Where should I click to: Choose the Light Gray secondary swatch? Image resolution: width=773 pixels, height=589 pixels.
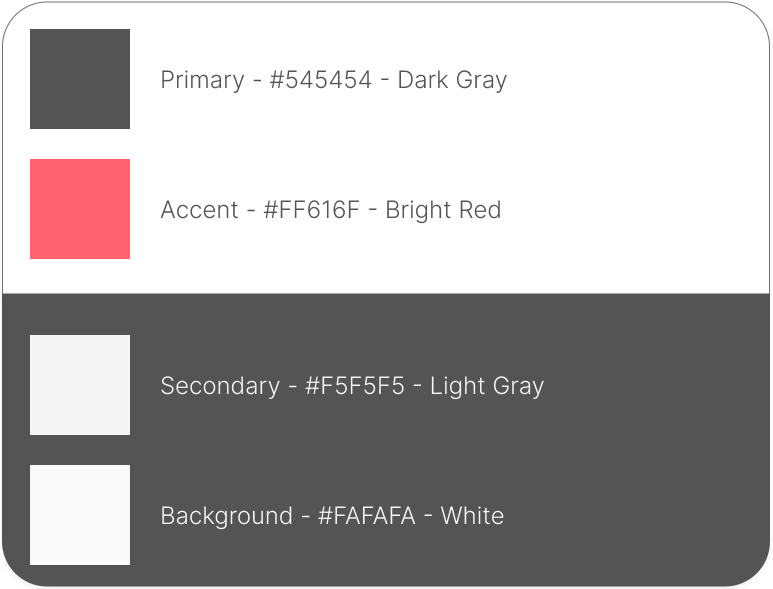80,385
